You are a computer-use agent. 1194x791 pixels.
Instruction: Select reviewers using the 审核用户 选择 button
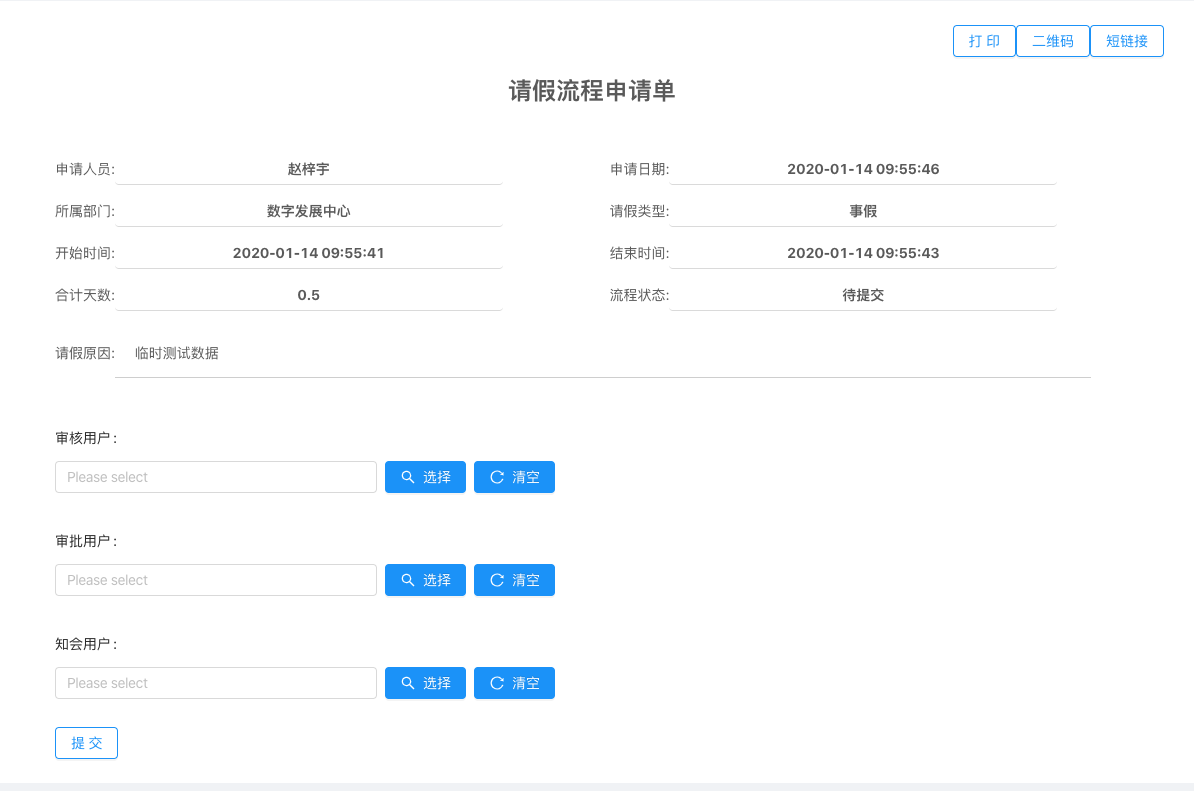(x=425, y=477)
